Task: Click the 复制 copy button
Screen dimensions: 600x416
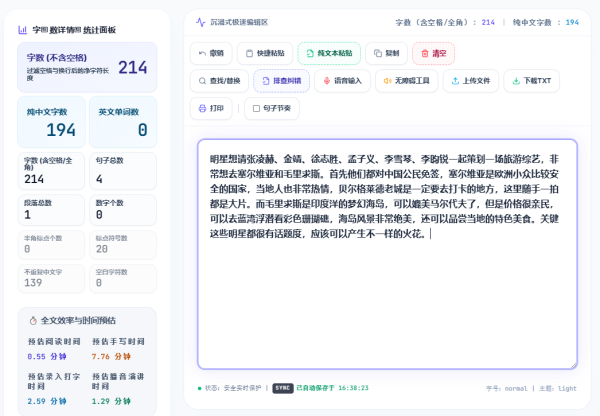Action: [386, 53]
